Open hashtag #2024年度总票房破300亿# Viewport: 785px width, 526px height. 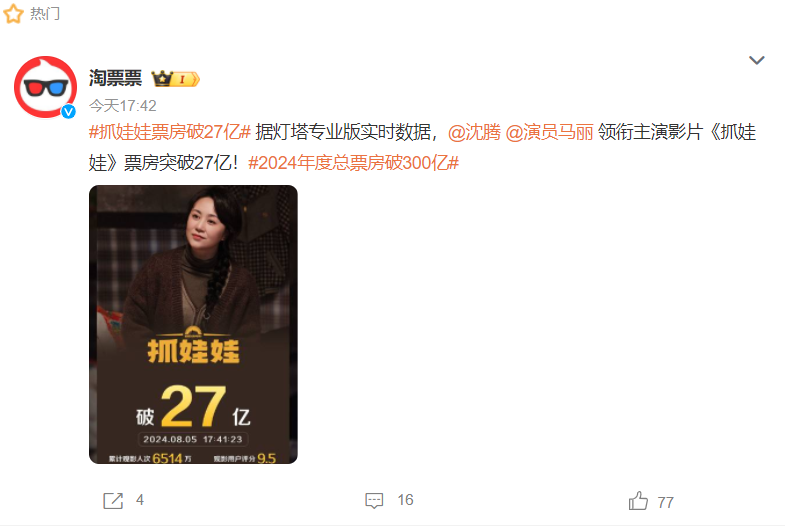coord(353,163)
